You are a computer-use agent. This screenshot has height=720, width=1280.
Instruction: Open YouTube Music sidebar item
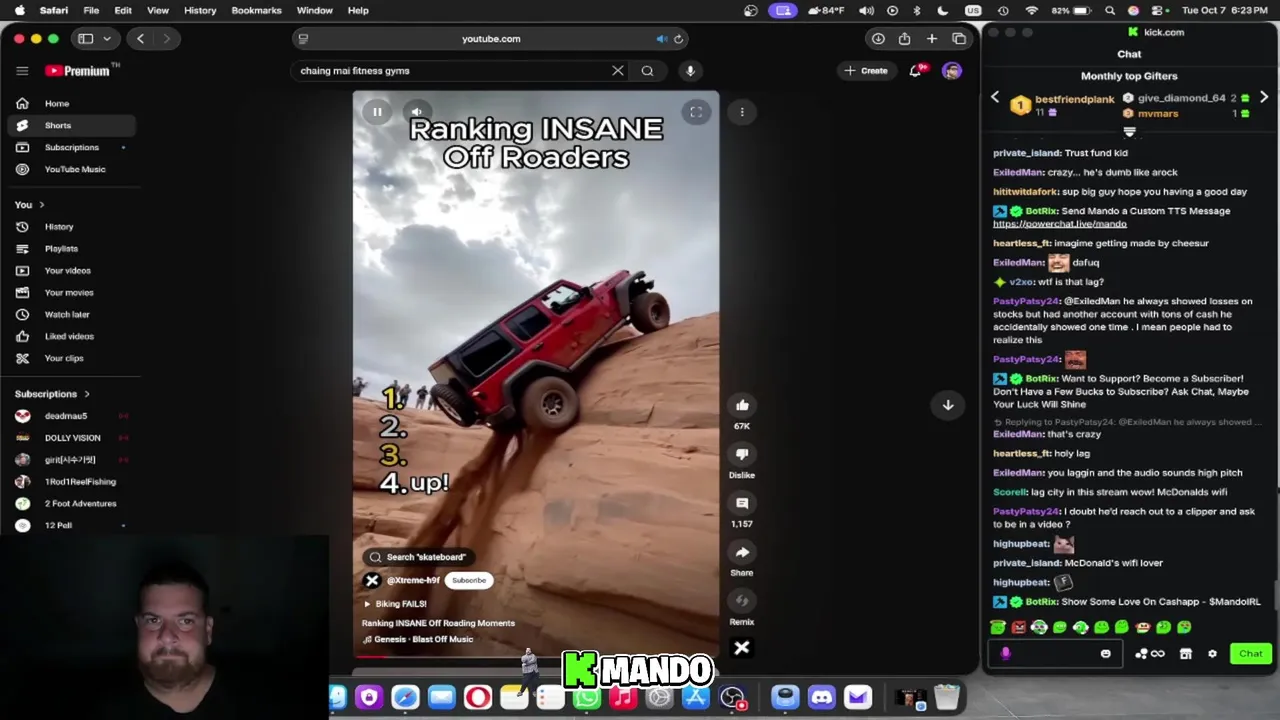pyautogui.click(x=70, y=170)
